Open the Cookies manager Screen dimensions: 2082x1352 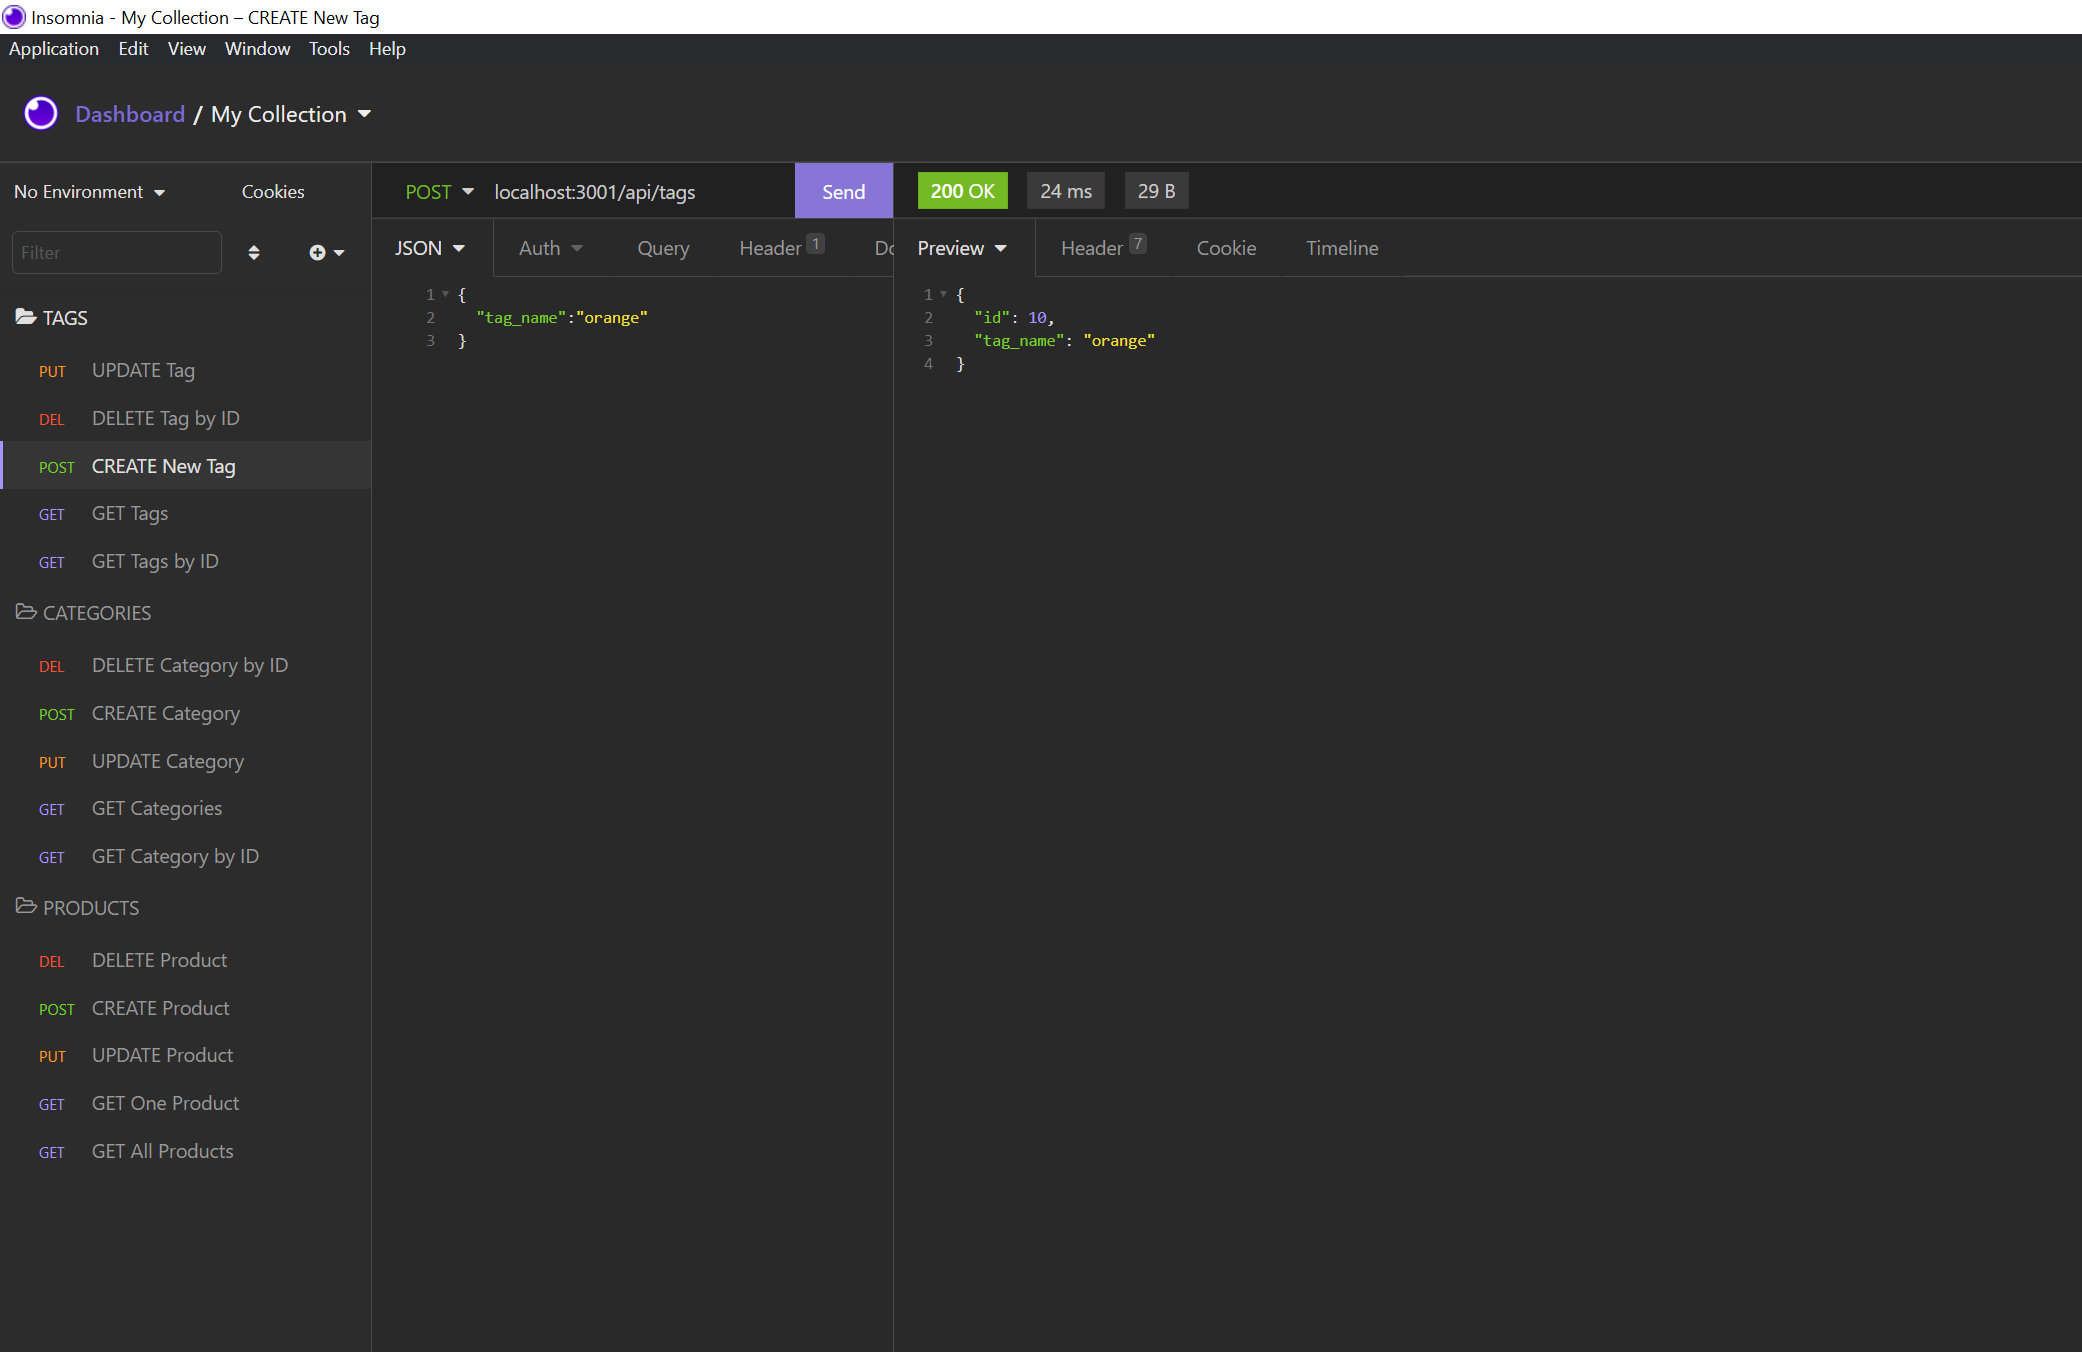[272, 191]
